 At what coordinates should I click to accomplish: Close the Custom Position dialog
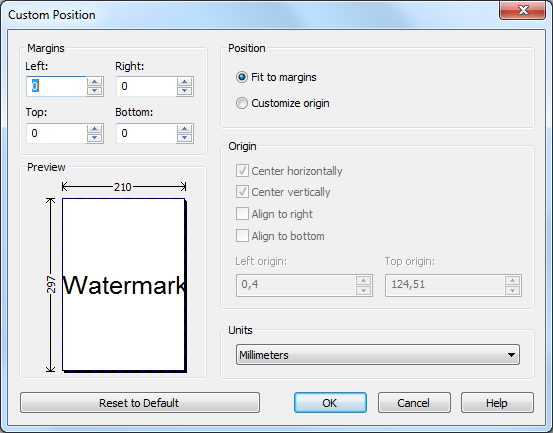pyautogui.click(x=523, y=10)
